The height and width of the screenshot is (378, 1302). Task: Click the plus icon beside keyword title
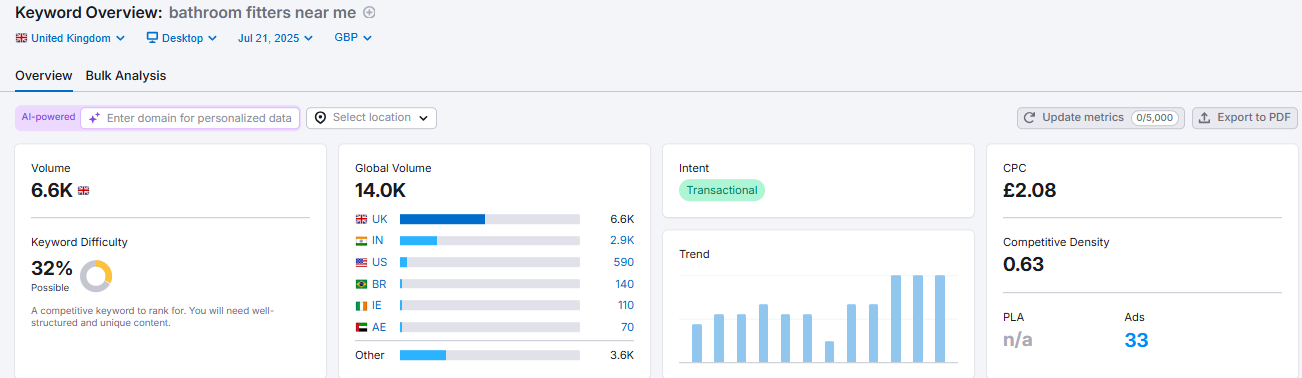point(369,13)
